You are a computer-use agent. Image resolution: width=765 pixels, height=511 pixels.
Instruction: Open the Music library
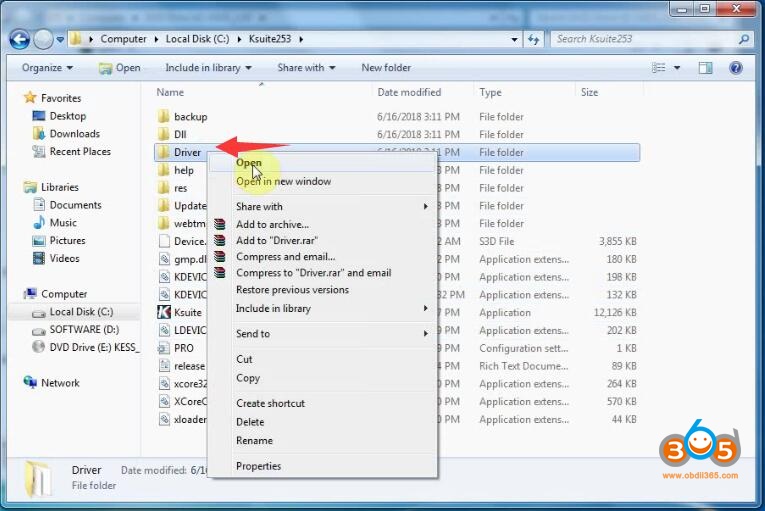point(63,223)
